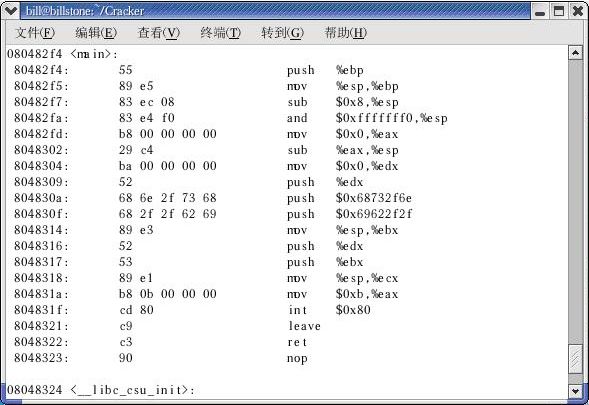Screen dimensions: 589x405
Task: Close the terminal window
Action: pos(577,11)
